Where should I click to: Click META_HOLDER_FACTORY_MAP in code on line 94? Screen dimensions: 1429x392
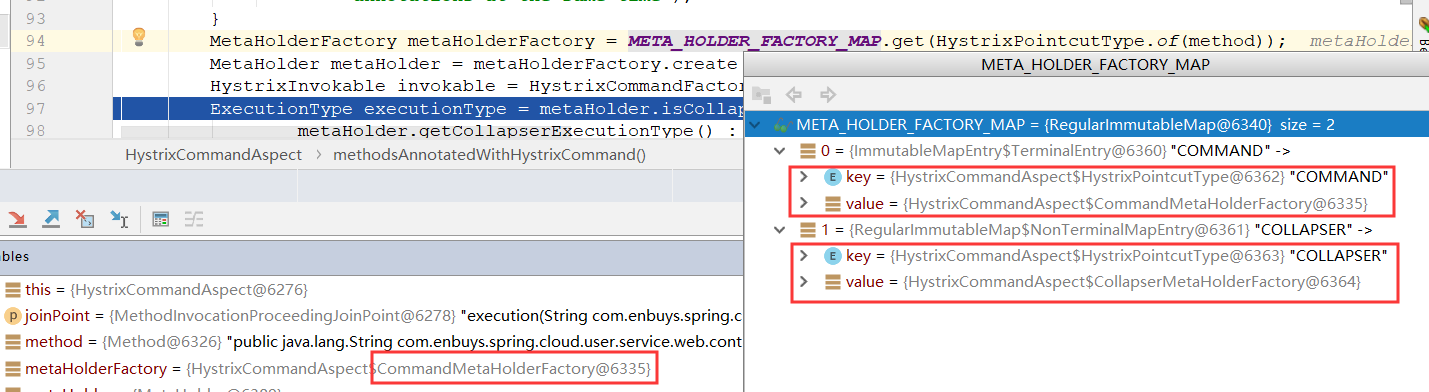pyautogui.click(x=755, y=40)
